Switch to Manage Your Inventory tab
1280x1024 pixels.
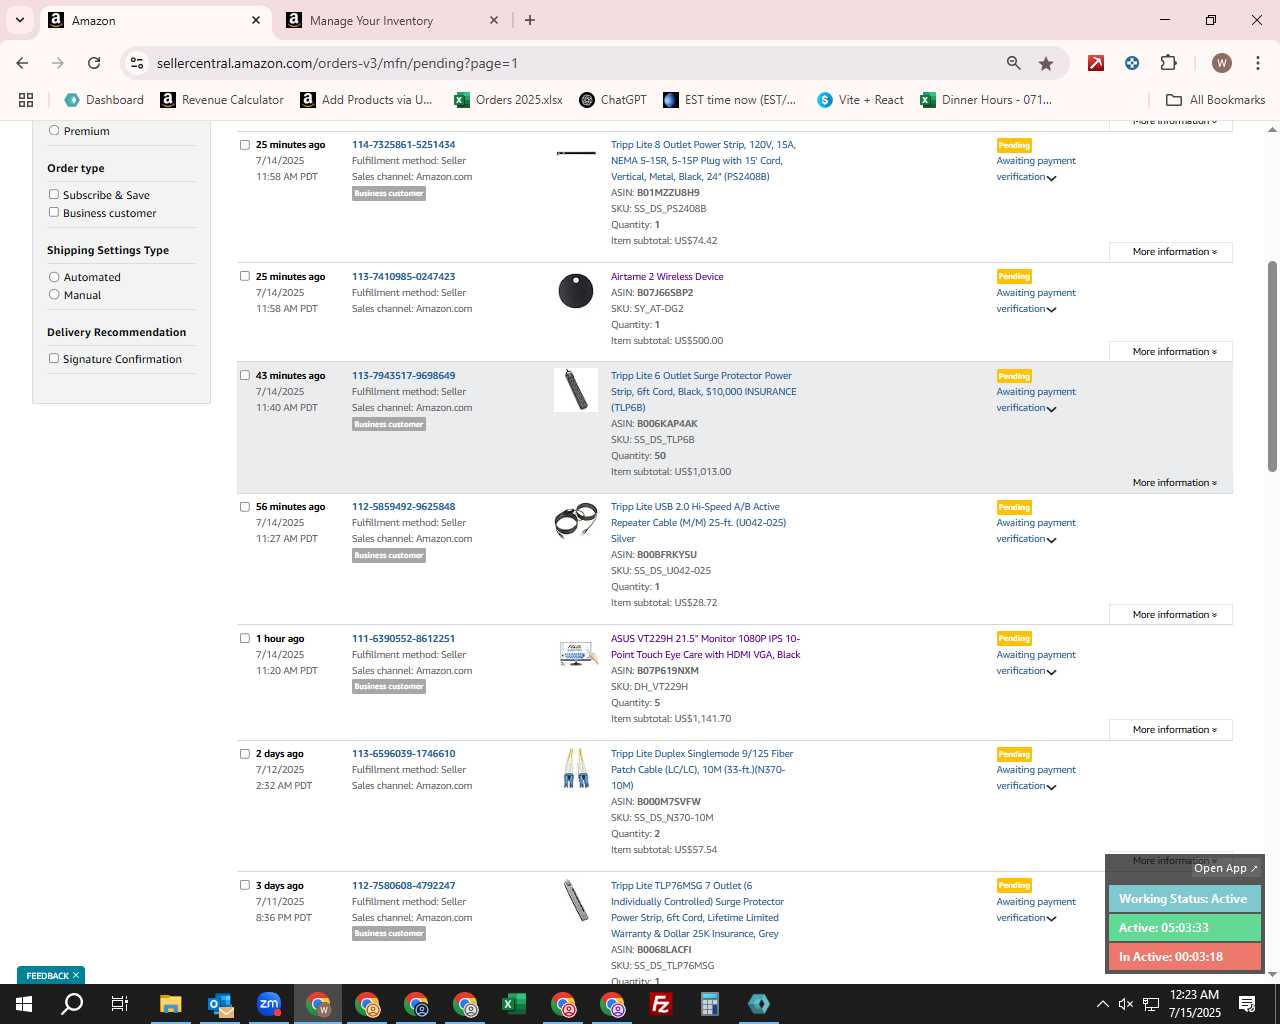[392, 20]
